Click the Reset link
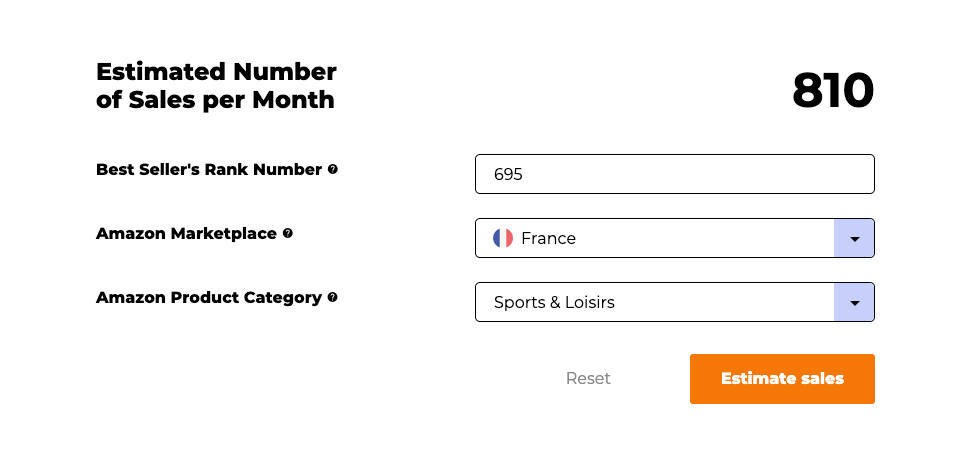This screenshot has width=969, height=456. [588, 378]
